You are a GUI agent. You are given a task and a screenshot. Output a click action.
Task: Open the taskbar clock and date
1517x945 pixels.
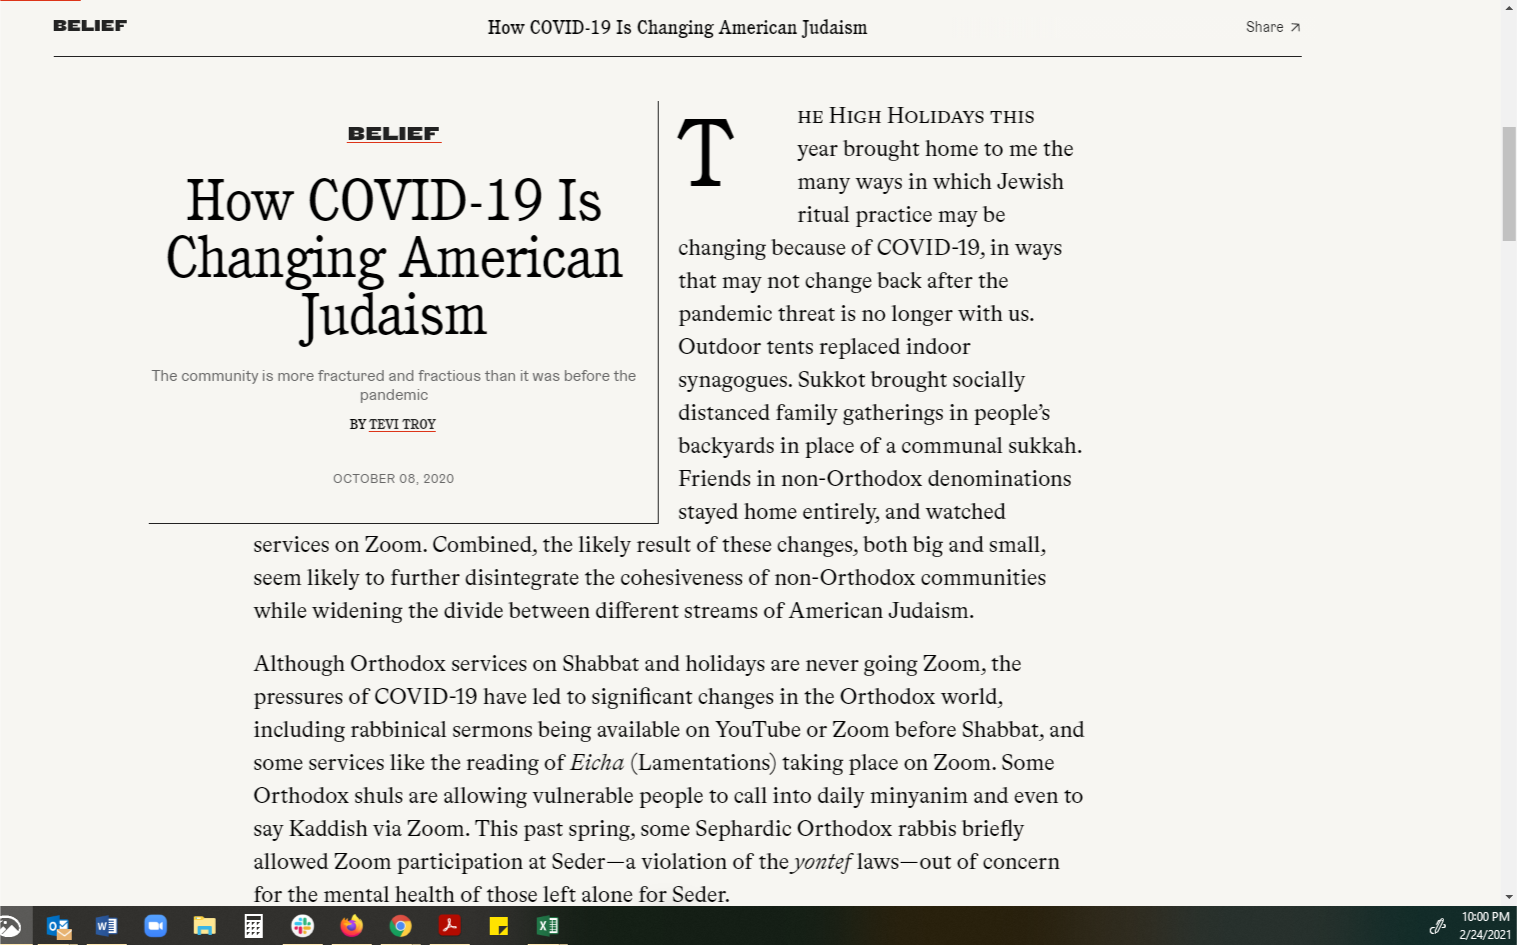[x=1484, y=926]
